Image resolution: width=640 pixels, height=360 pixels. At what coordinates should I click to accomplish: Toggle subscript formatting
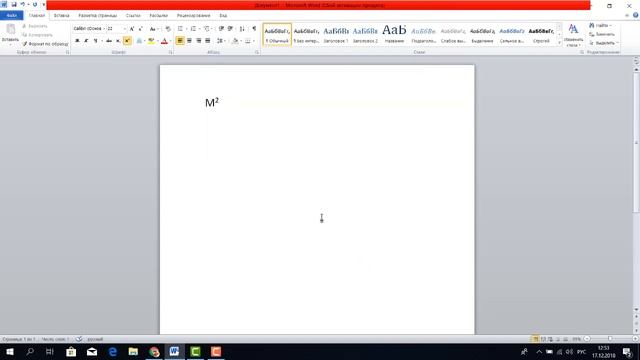pos(118,41)
